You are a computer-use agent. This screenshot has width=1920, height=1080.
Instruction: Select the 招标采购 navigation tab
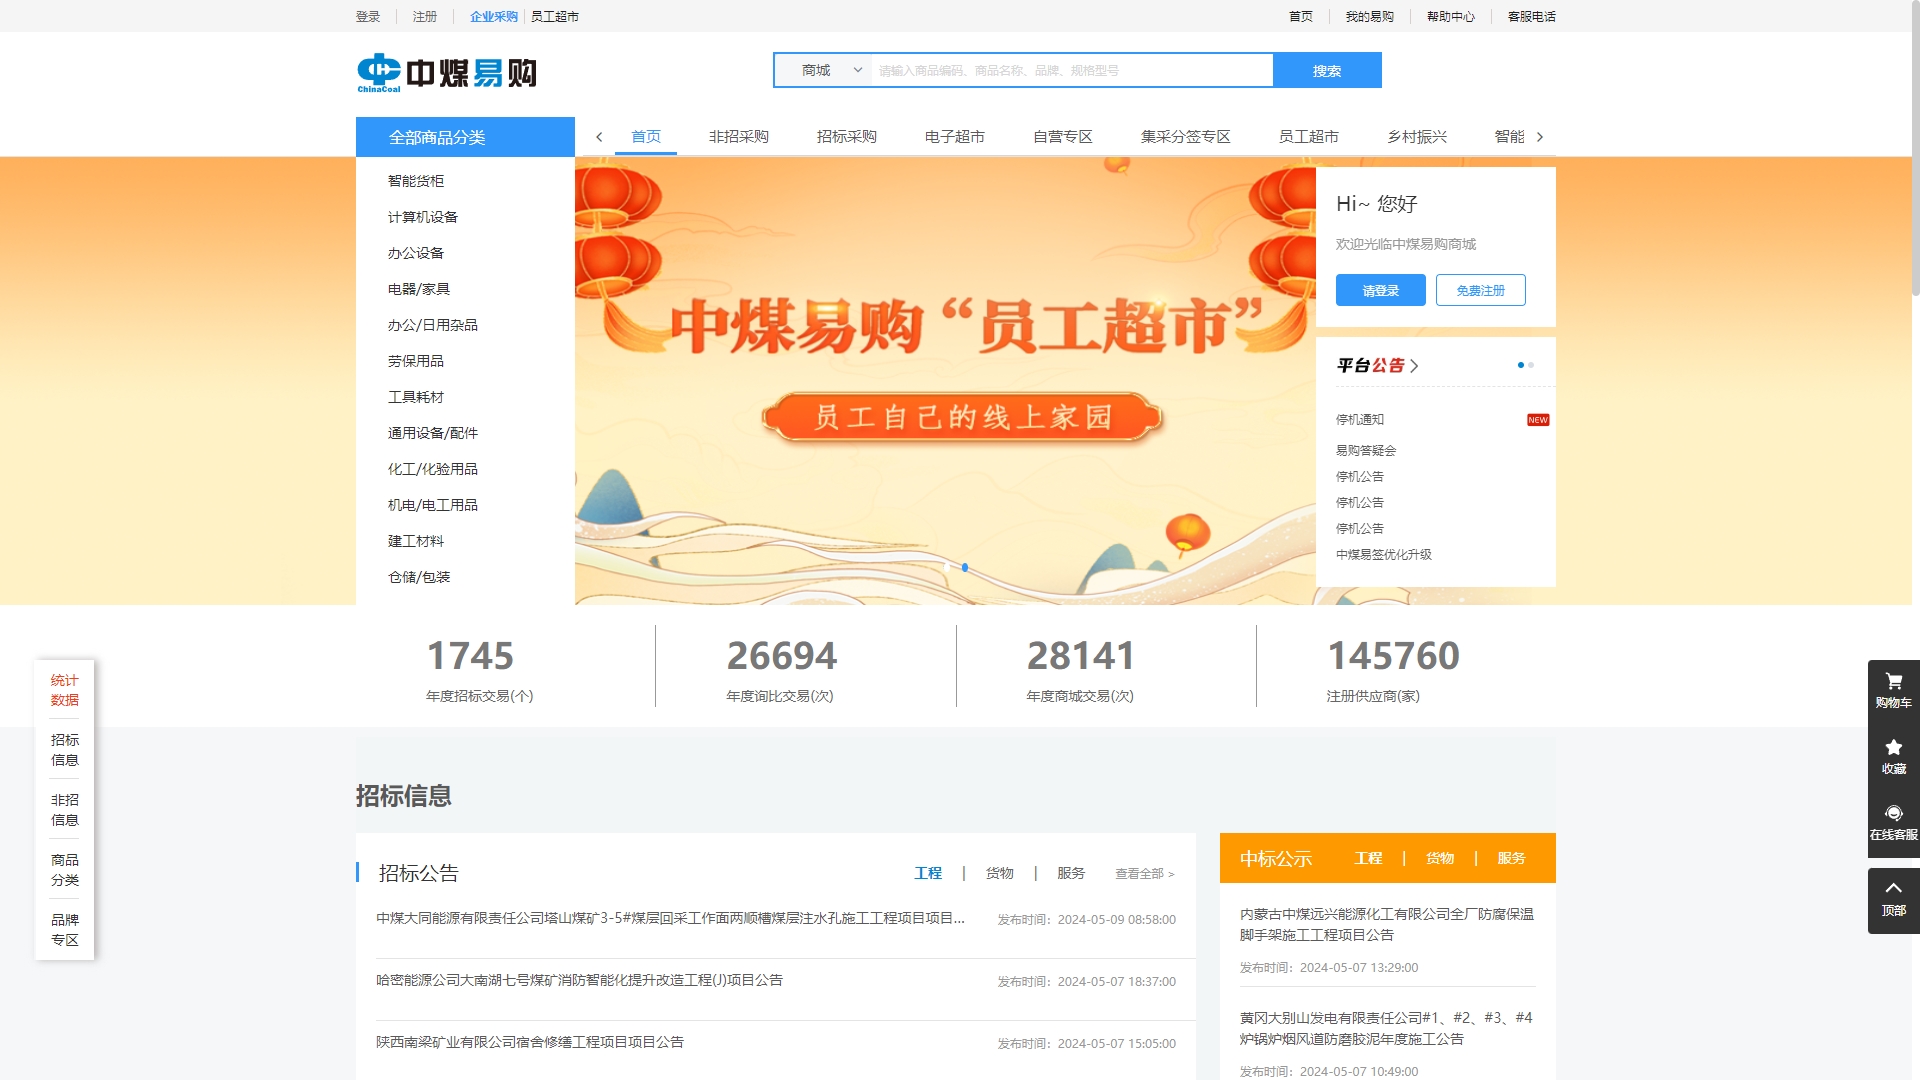coord(847,137)
